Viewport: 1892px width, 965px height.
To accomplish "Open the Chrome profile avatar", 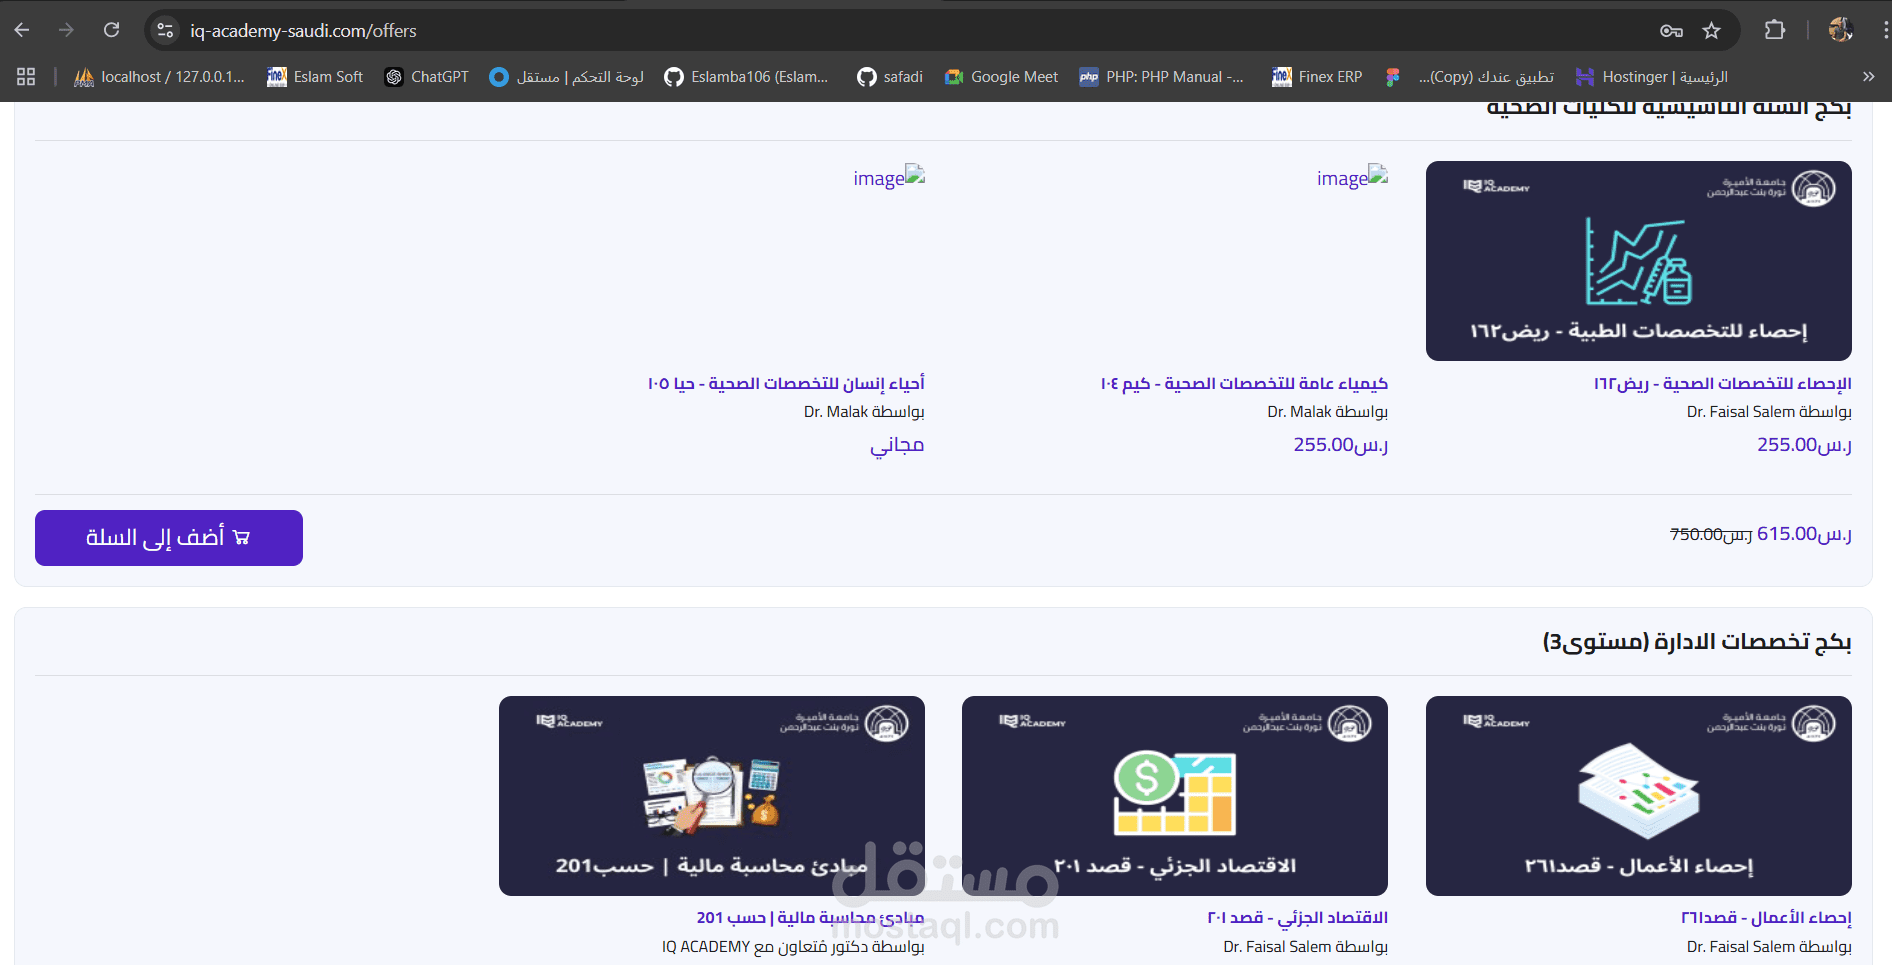I will 1840,30.
